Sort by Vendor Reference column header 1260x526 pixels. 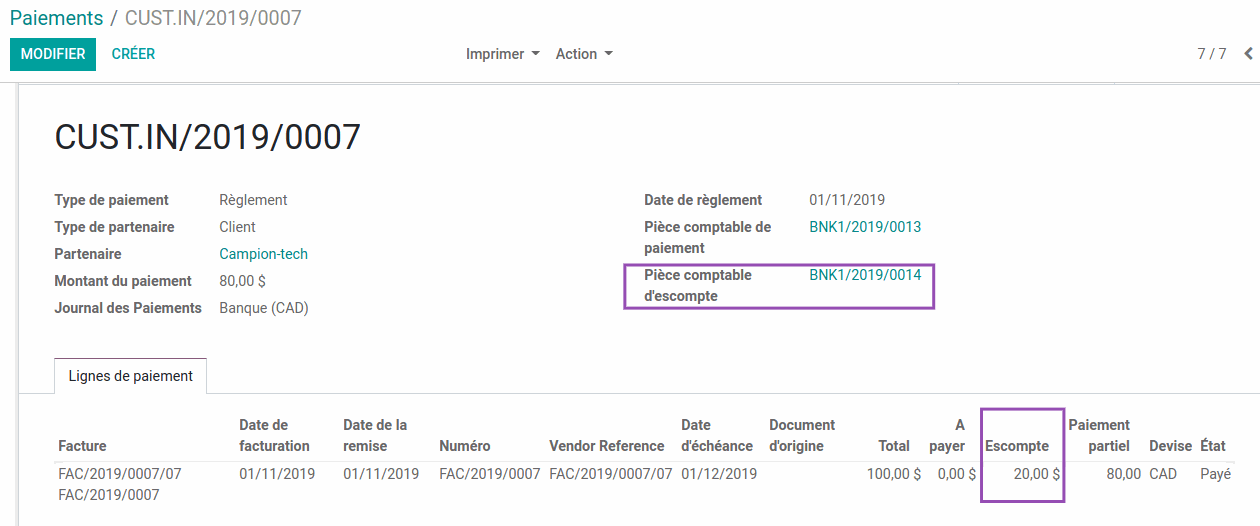[606, 446]
